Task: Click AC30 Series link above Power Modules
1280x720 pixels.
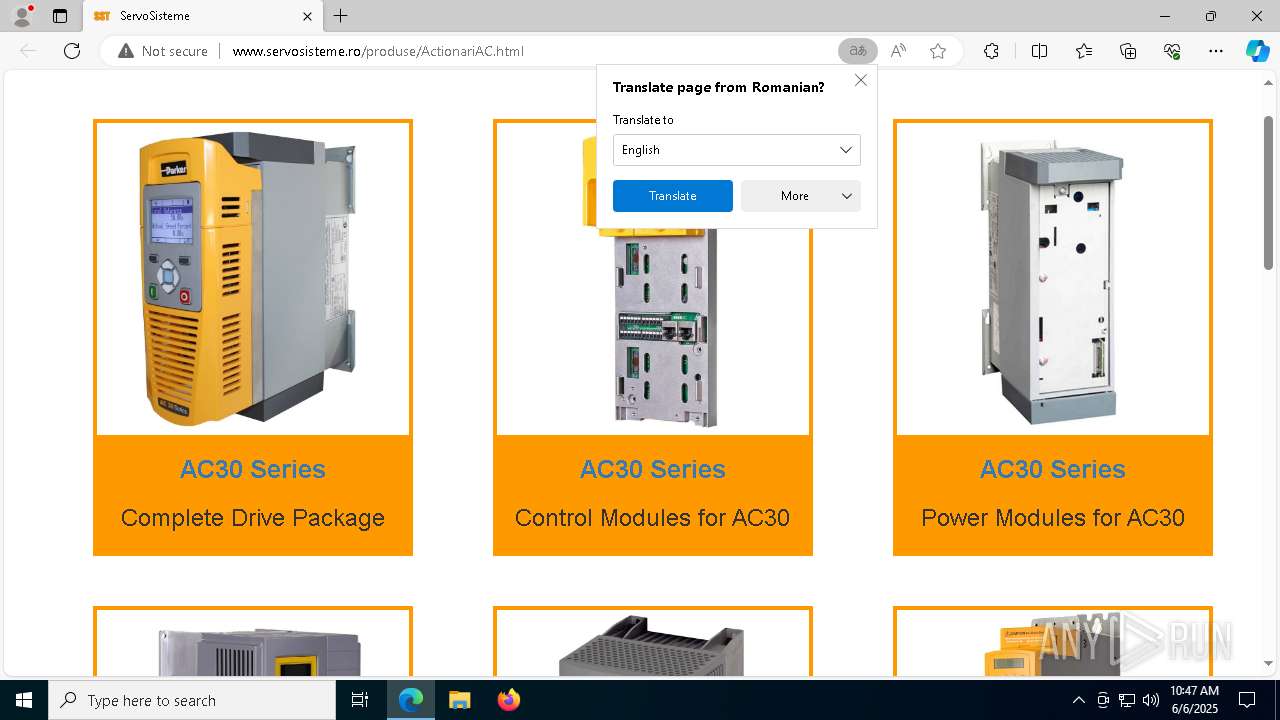Action: coord(1053,469)
